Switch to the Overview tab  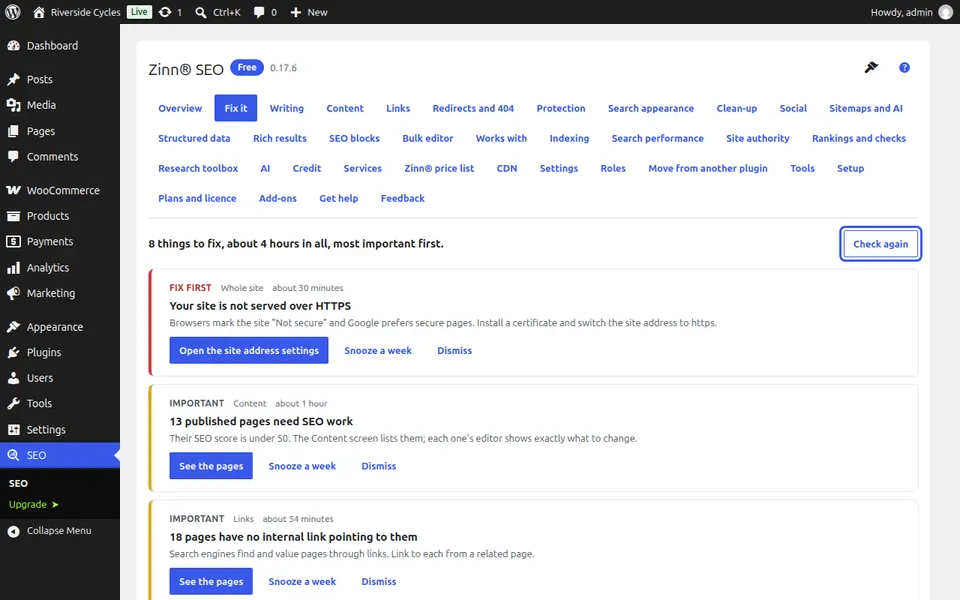pyautogui.click(x=180, y=108)
